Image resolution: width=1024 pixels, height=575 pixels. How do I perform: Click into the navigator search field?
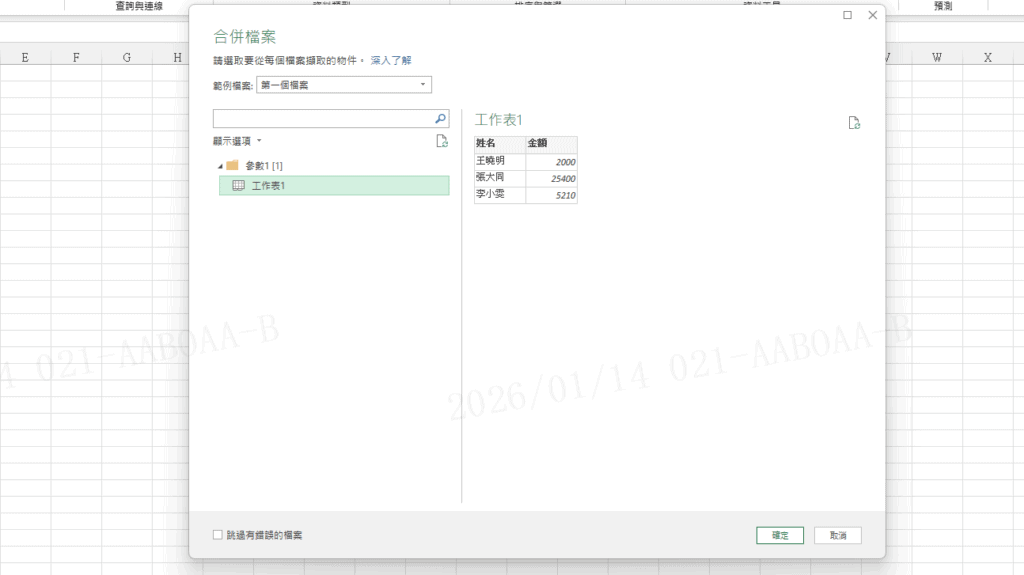(322, 119)
